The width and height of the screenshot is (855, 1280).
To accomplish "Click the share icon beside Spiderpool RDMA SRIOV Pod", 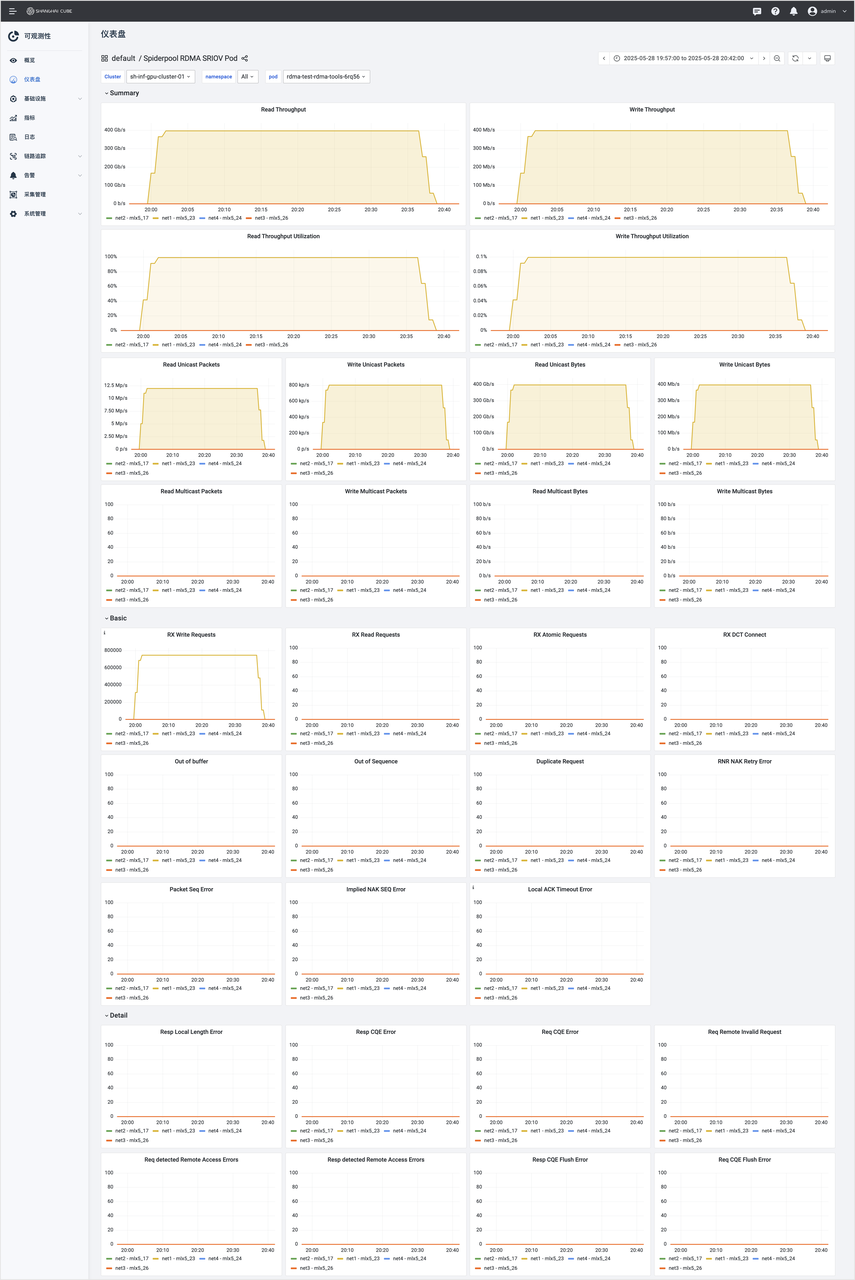I will pyautogui.click(x=243, y=58).
